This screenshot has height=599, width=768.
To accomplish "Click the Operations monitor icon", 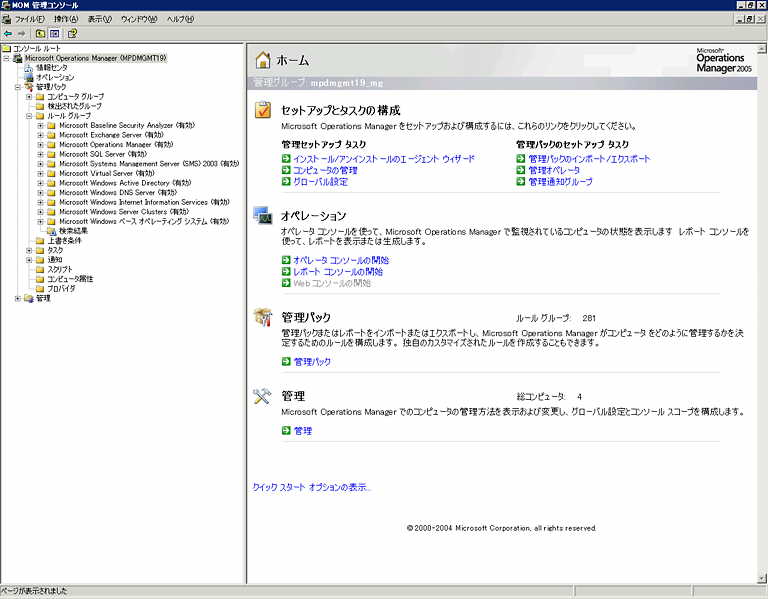I will tap(263, 215).
